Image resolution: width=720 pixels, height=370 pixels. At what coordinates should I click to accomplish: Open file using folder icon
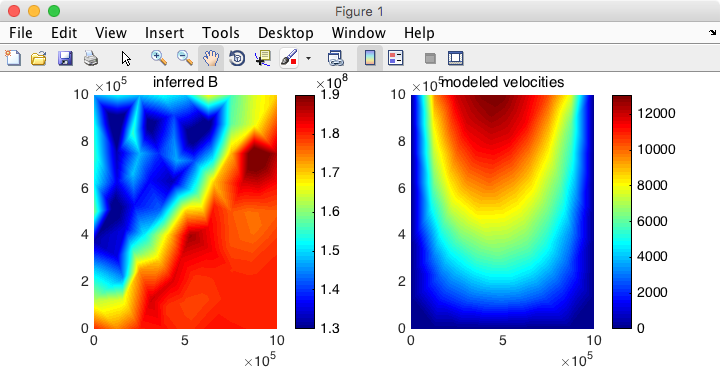[39, 58]
